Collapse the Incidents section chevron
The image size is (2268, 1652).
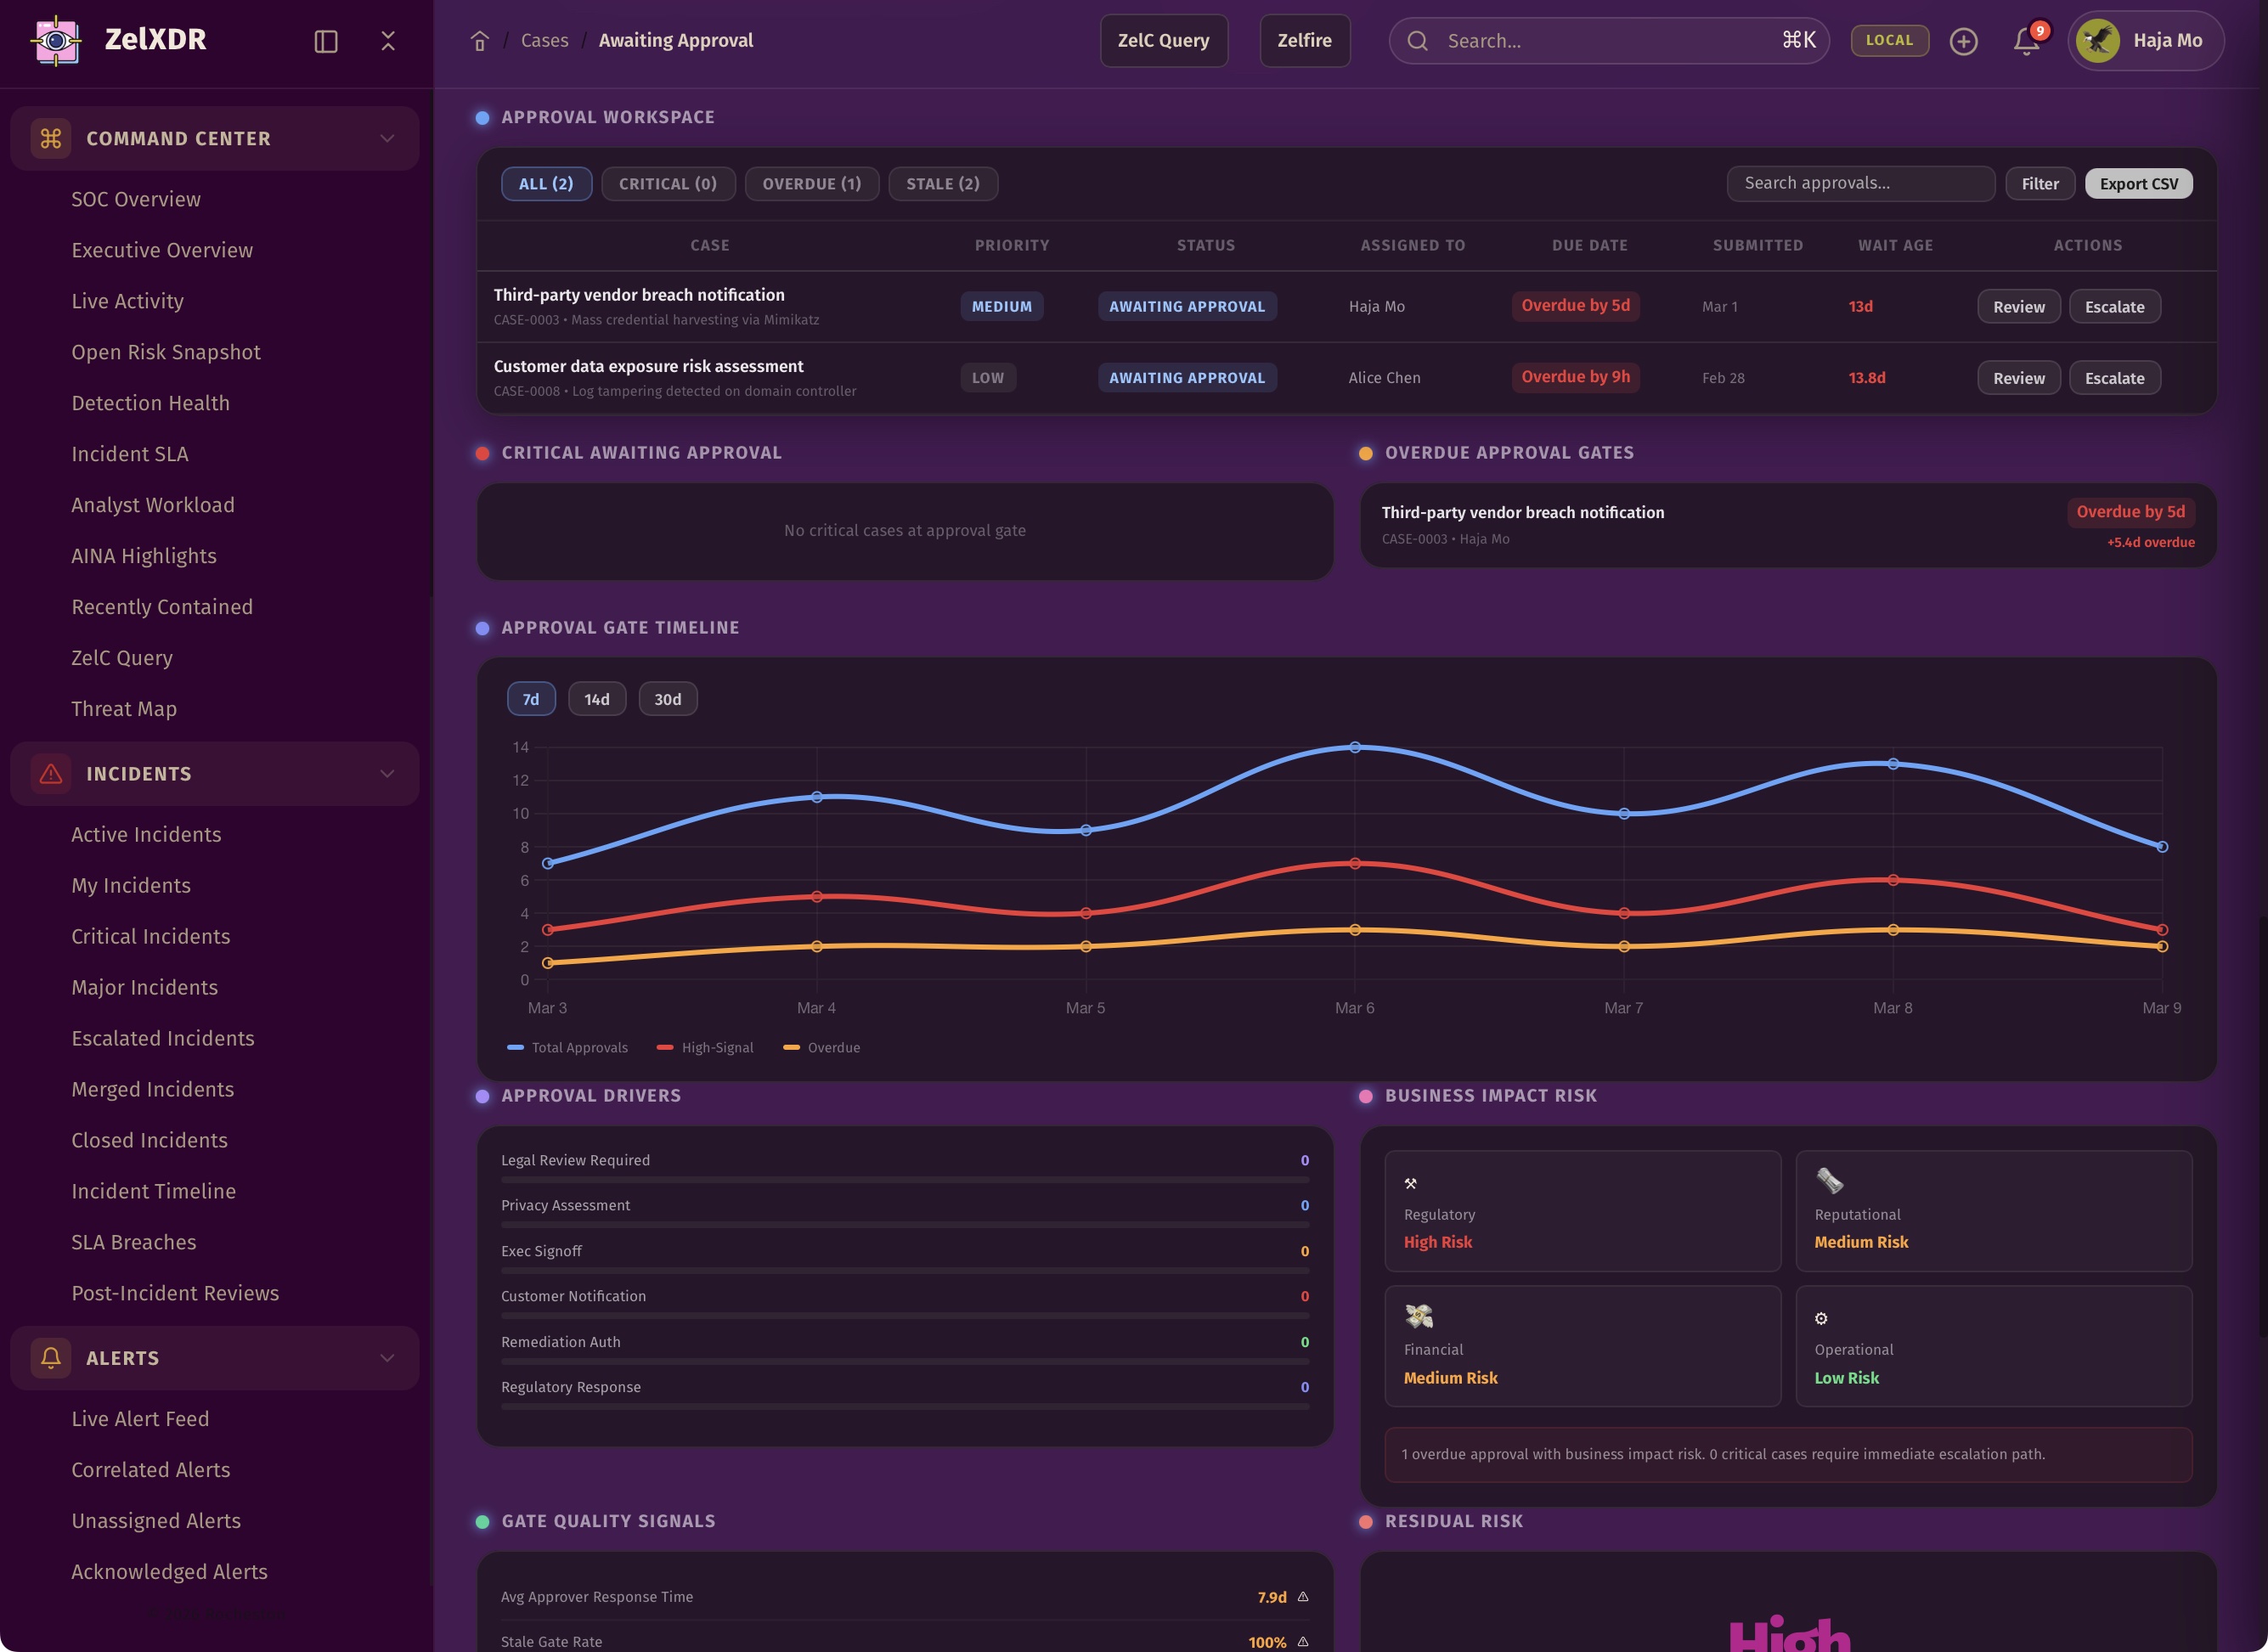coord(387,773)
